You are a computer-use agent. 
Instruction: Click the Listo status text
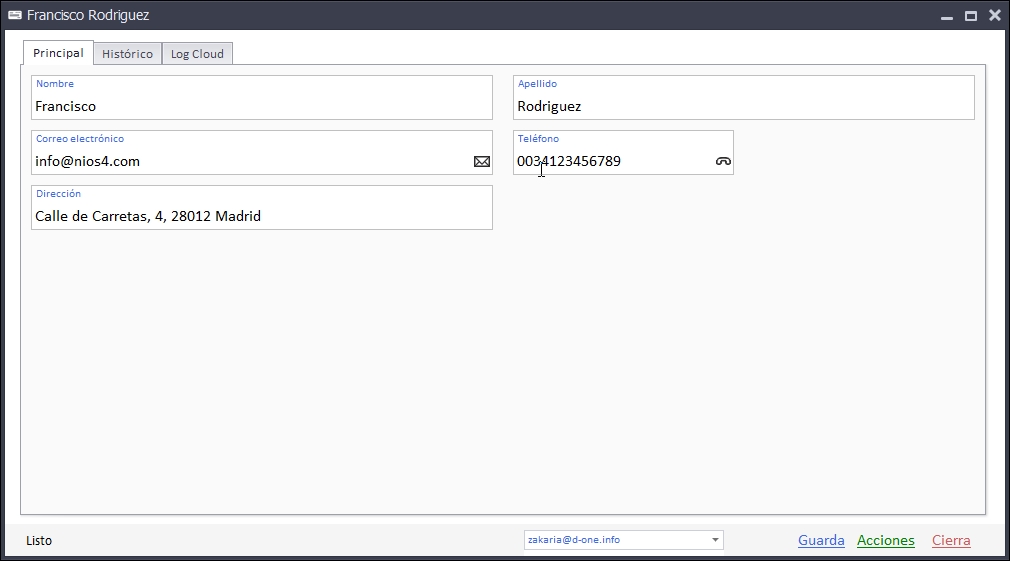[39, 541]
